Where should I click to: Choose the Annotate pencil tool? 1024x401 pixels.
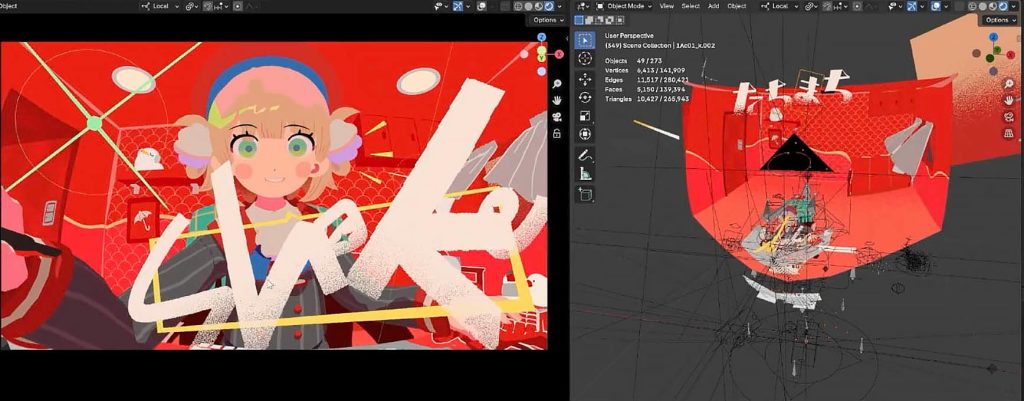tap(585, 156)
